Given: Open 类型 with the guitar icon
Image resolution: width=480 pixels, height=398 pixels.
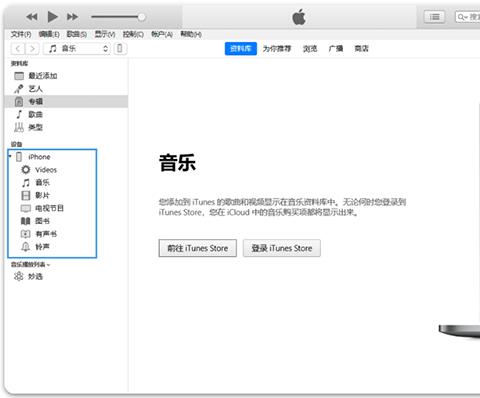Looking at the screenshot, I should tap(66, 127).
